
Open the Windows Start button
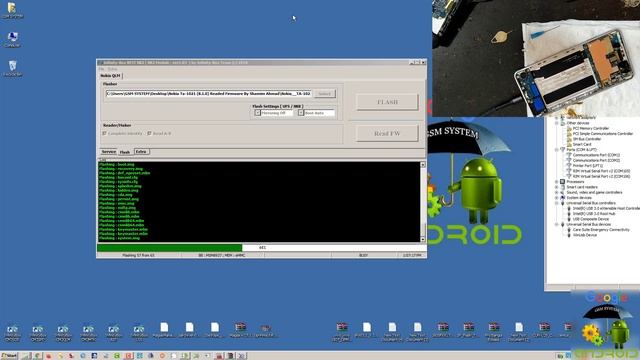(9, 356)
